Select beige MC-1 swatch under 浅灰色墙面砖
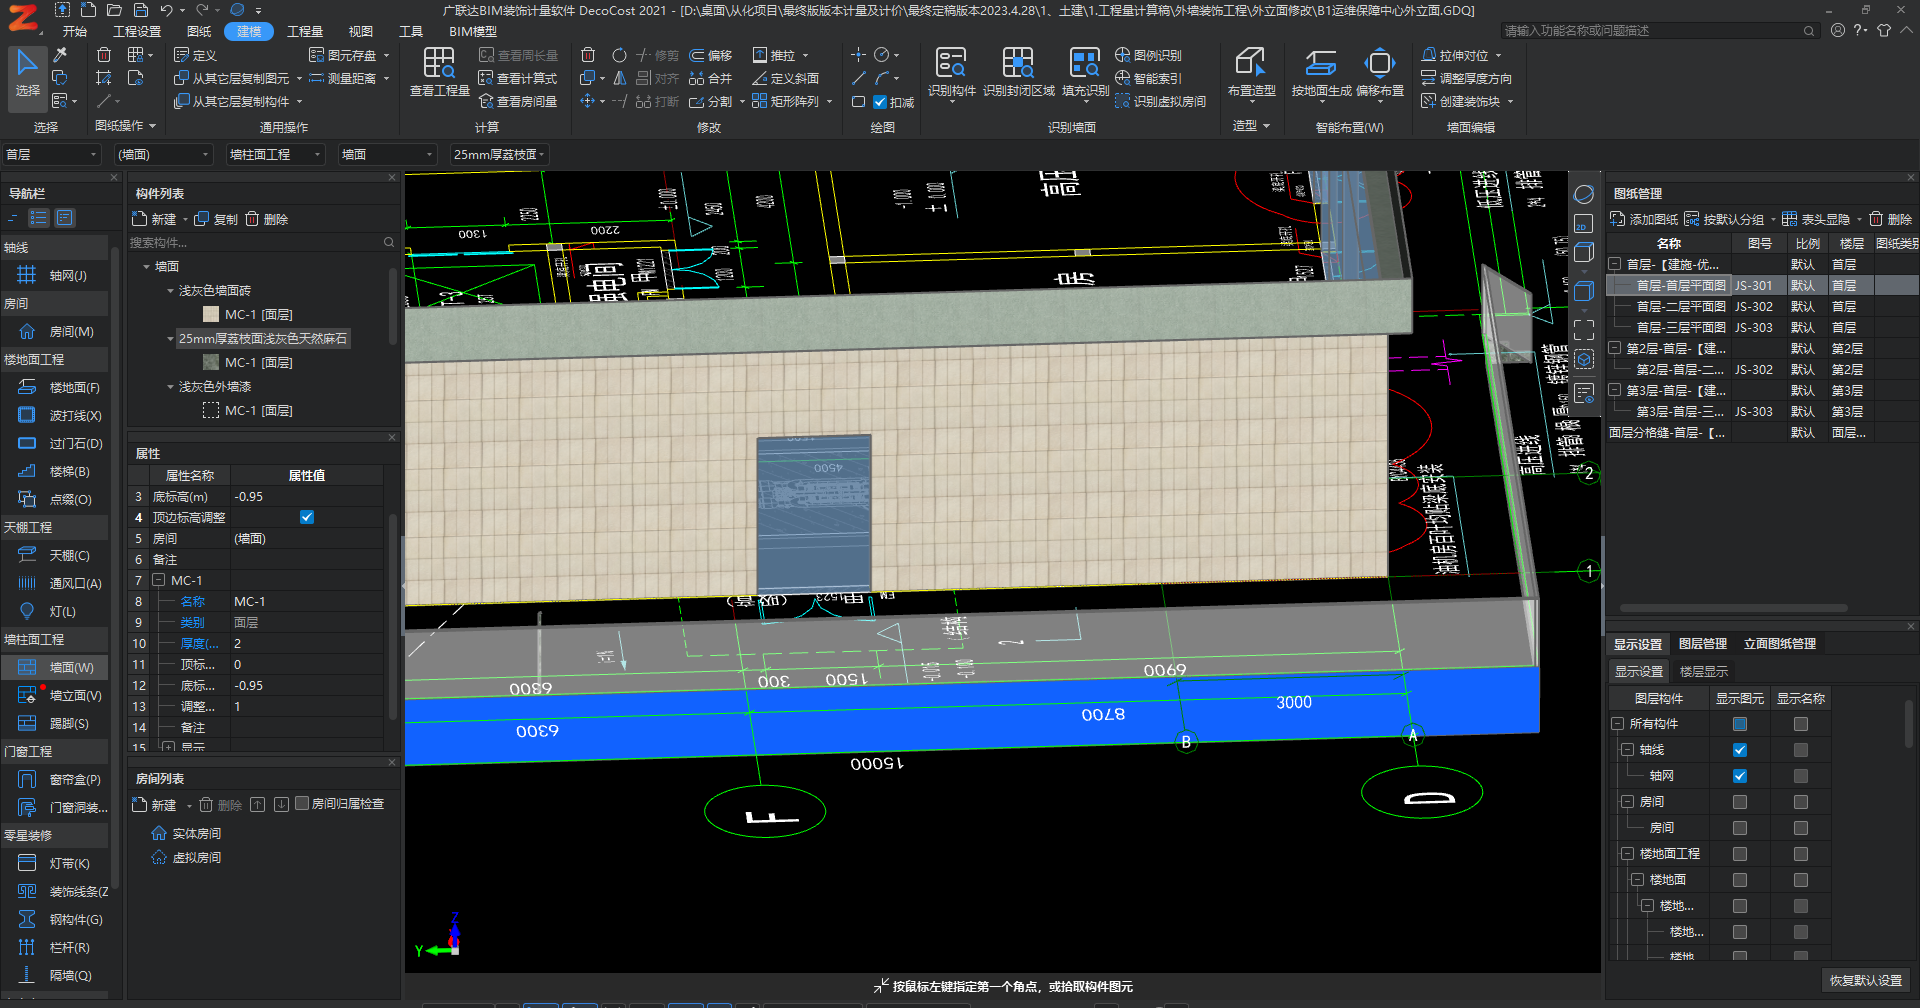 pyautogui.click(x=211, y=314)
